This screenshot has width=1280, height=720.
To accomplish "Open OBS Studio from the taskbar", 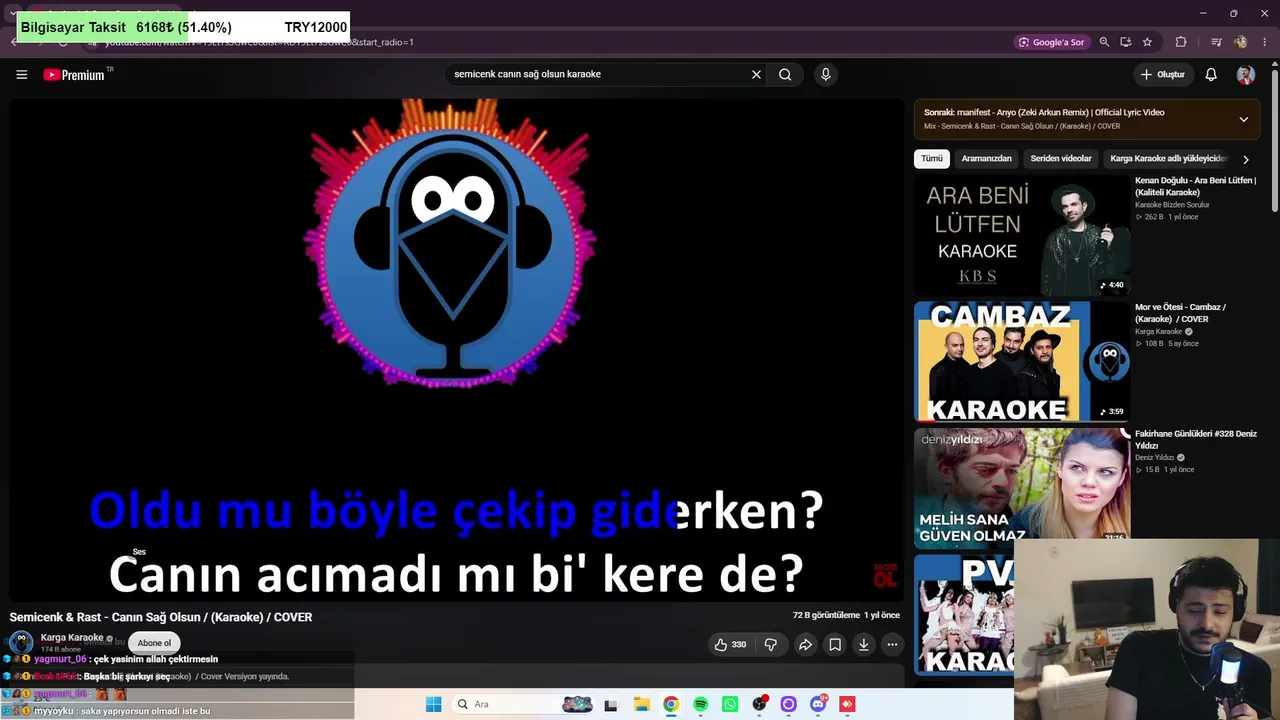I will click(759, 704).
